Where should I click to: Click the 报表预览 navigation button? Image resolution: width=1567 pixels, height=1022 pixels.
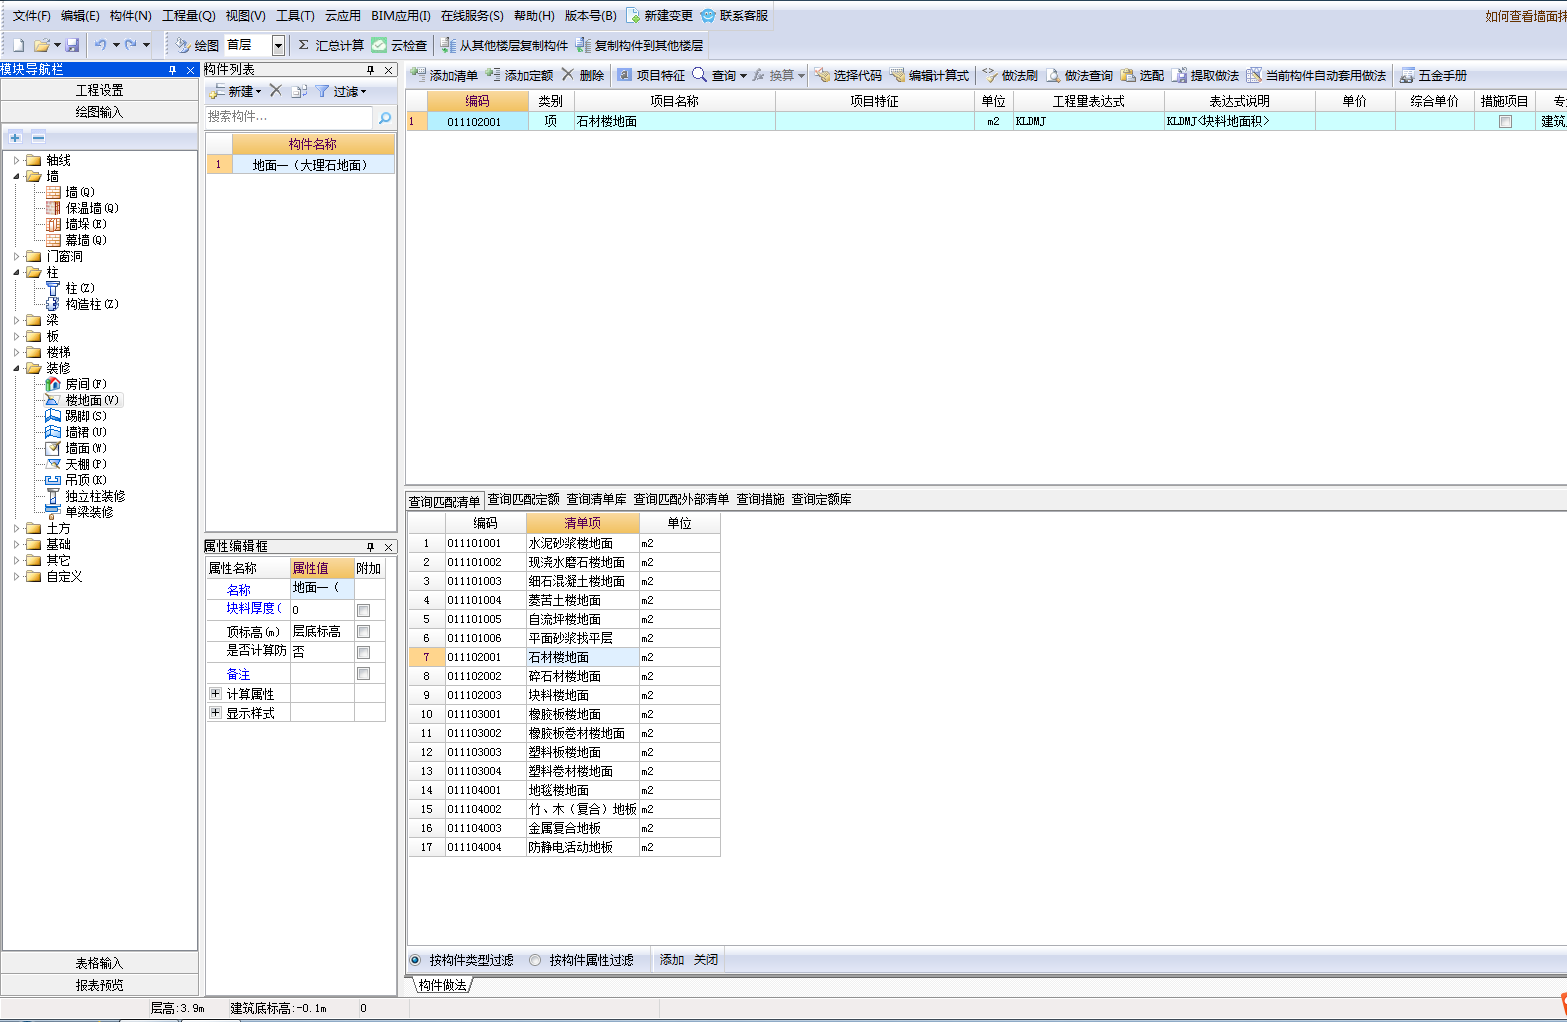pos(99,985)
